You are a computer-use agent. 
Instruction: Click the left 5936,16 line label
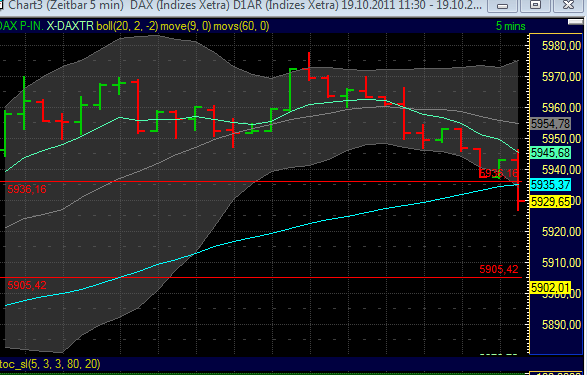[x=27, y=189]
